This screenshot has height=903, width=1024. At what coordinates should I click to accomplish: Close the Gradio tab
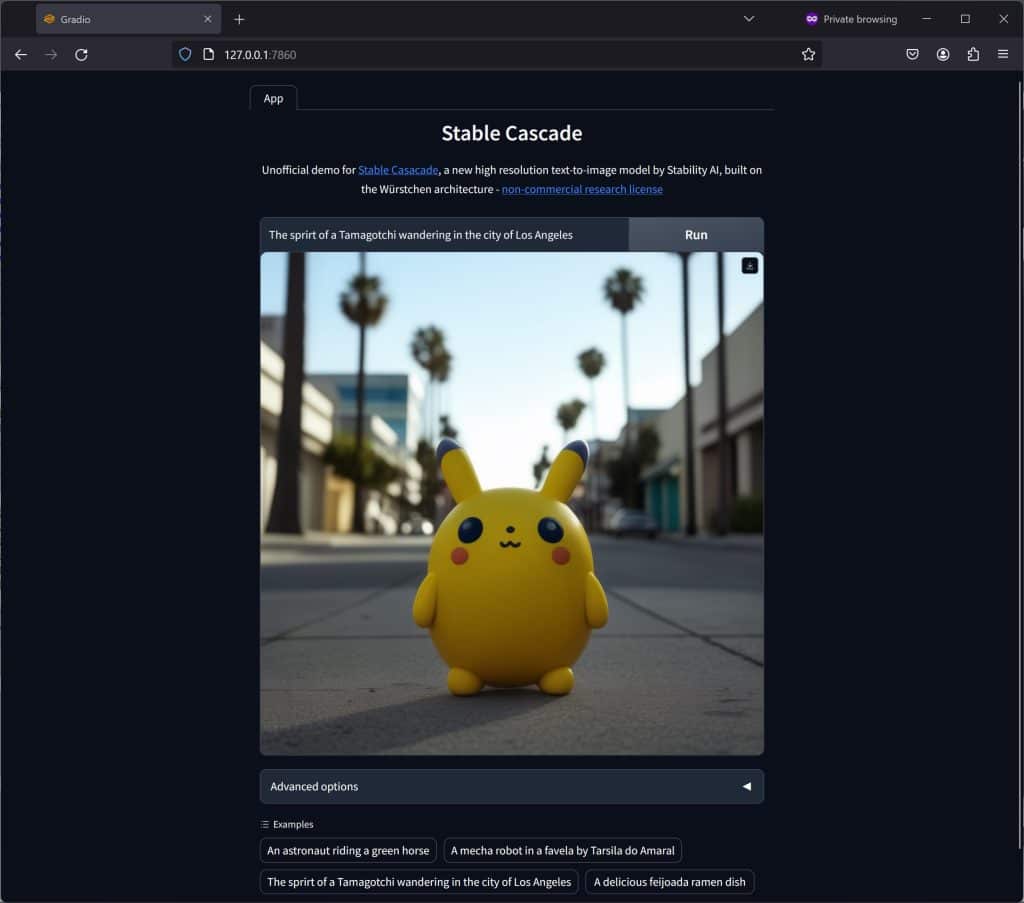(x=208, y=20)
